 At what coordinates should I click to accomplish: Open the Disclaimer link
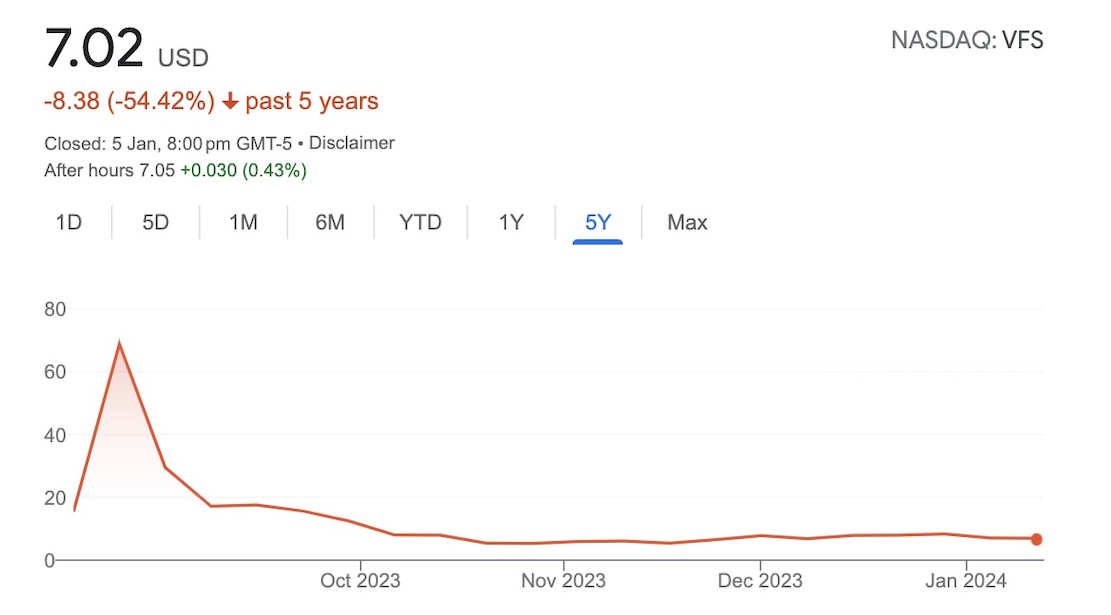coord(352,143)
